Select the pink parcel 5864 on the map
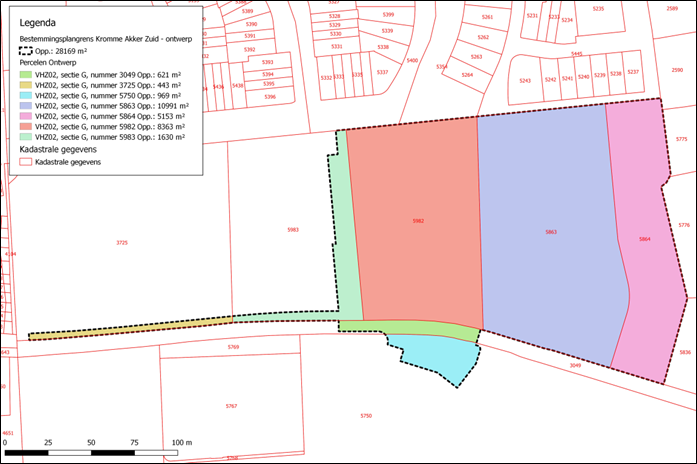The image size is (697, 464). pyautogui.click(x=645, y=240)
